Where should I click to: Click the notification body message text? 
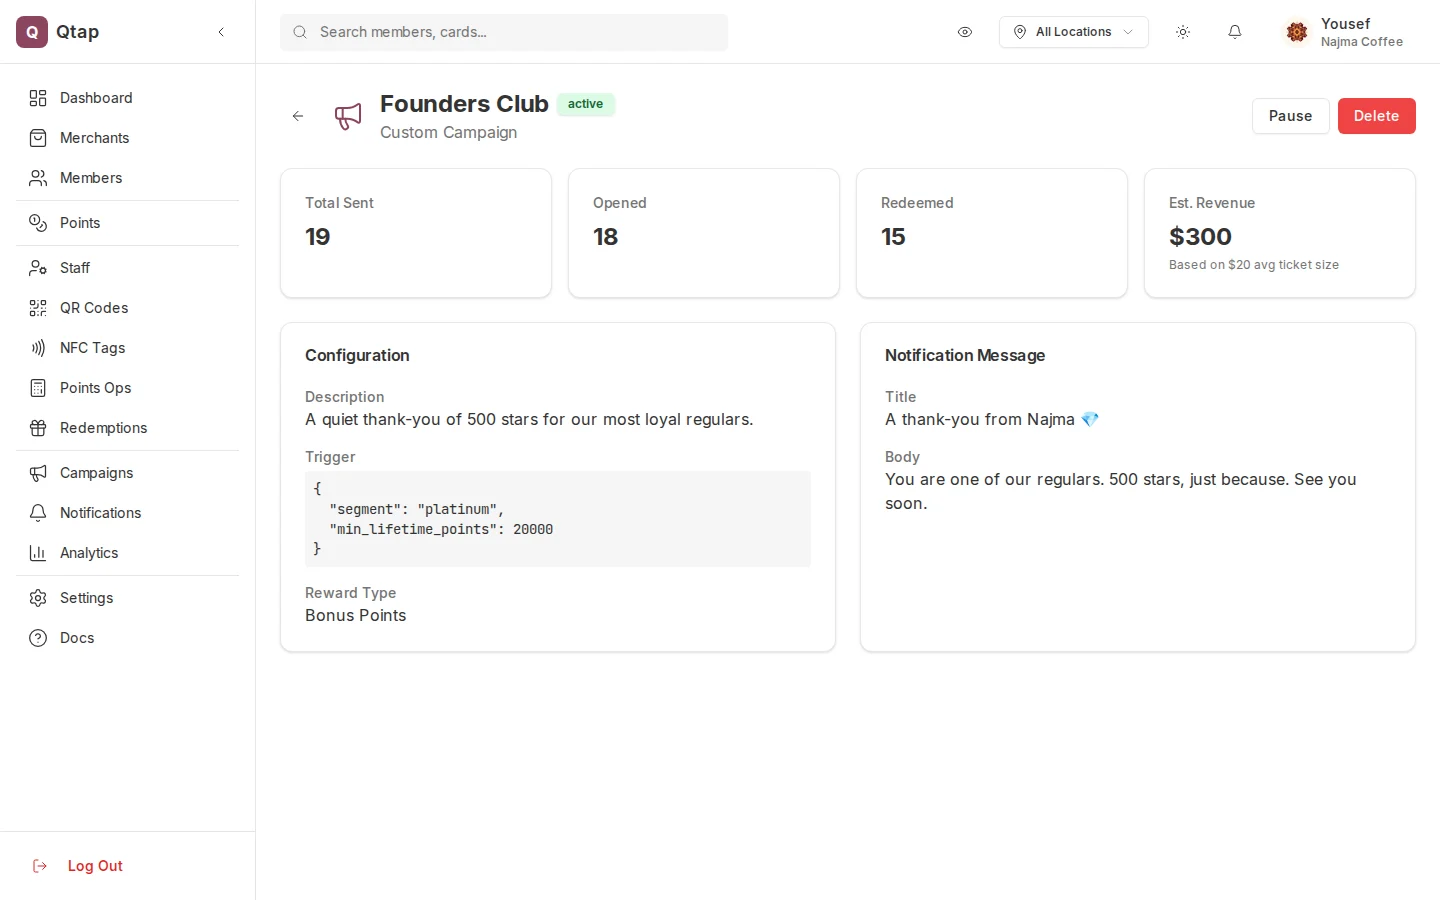[1121, 492]
